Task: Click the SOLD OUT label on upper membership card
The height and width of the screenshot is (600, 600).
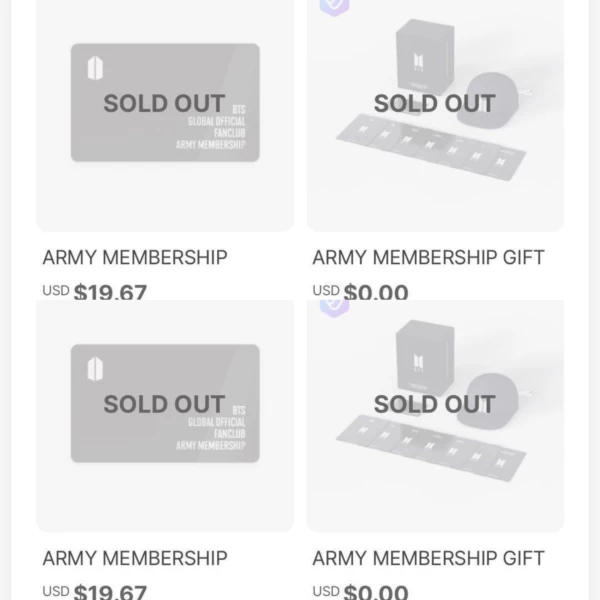Action: [x=164, y=103]
